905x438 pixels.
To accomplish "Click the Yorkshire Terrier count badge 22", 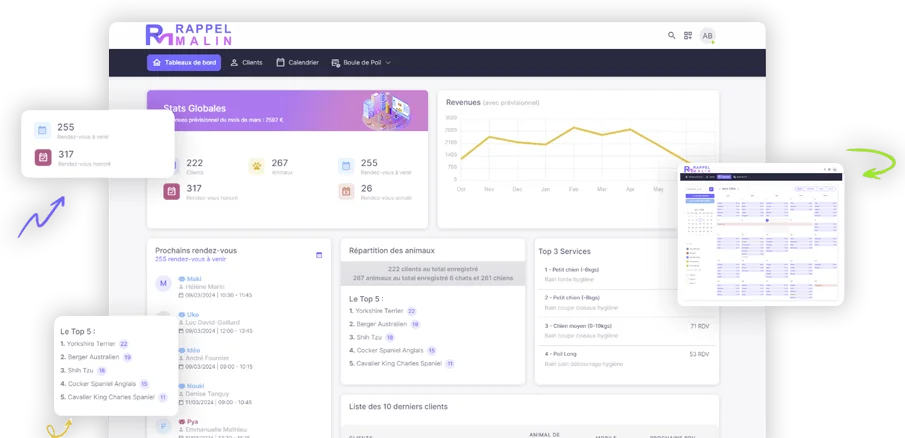I will tap(411, 311).
